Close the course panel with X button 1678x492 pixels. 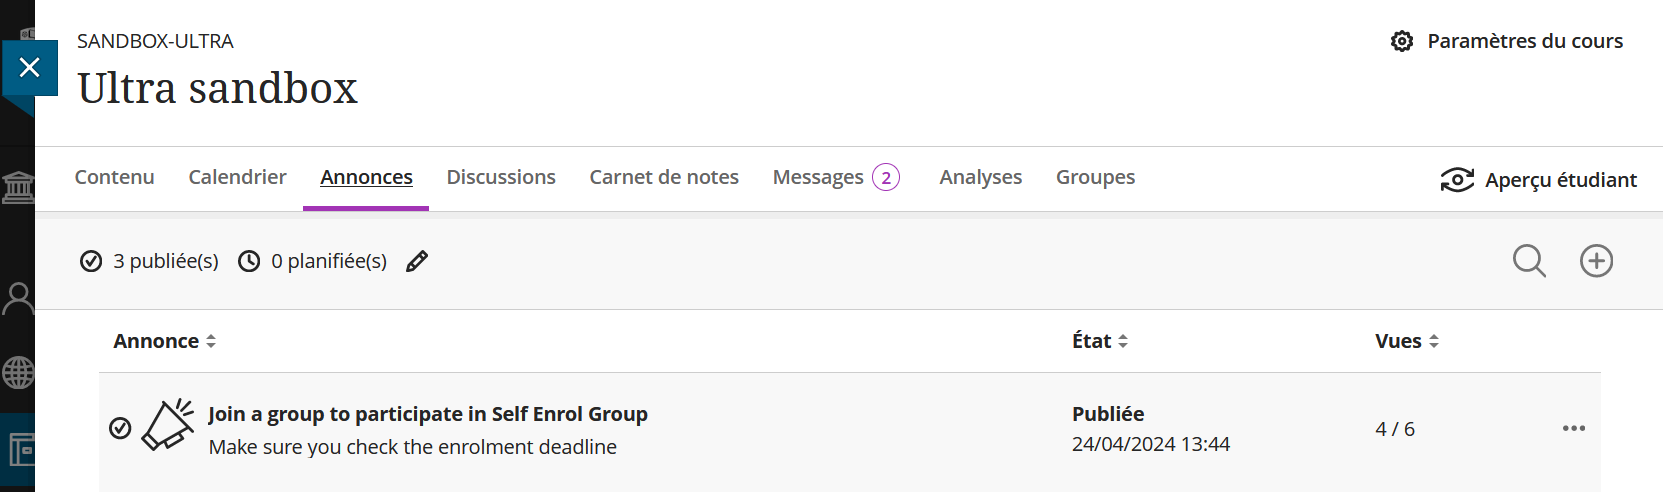tap(30, 68)
